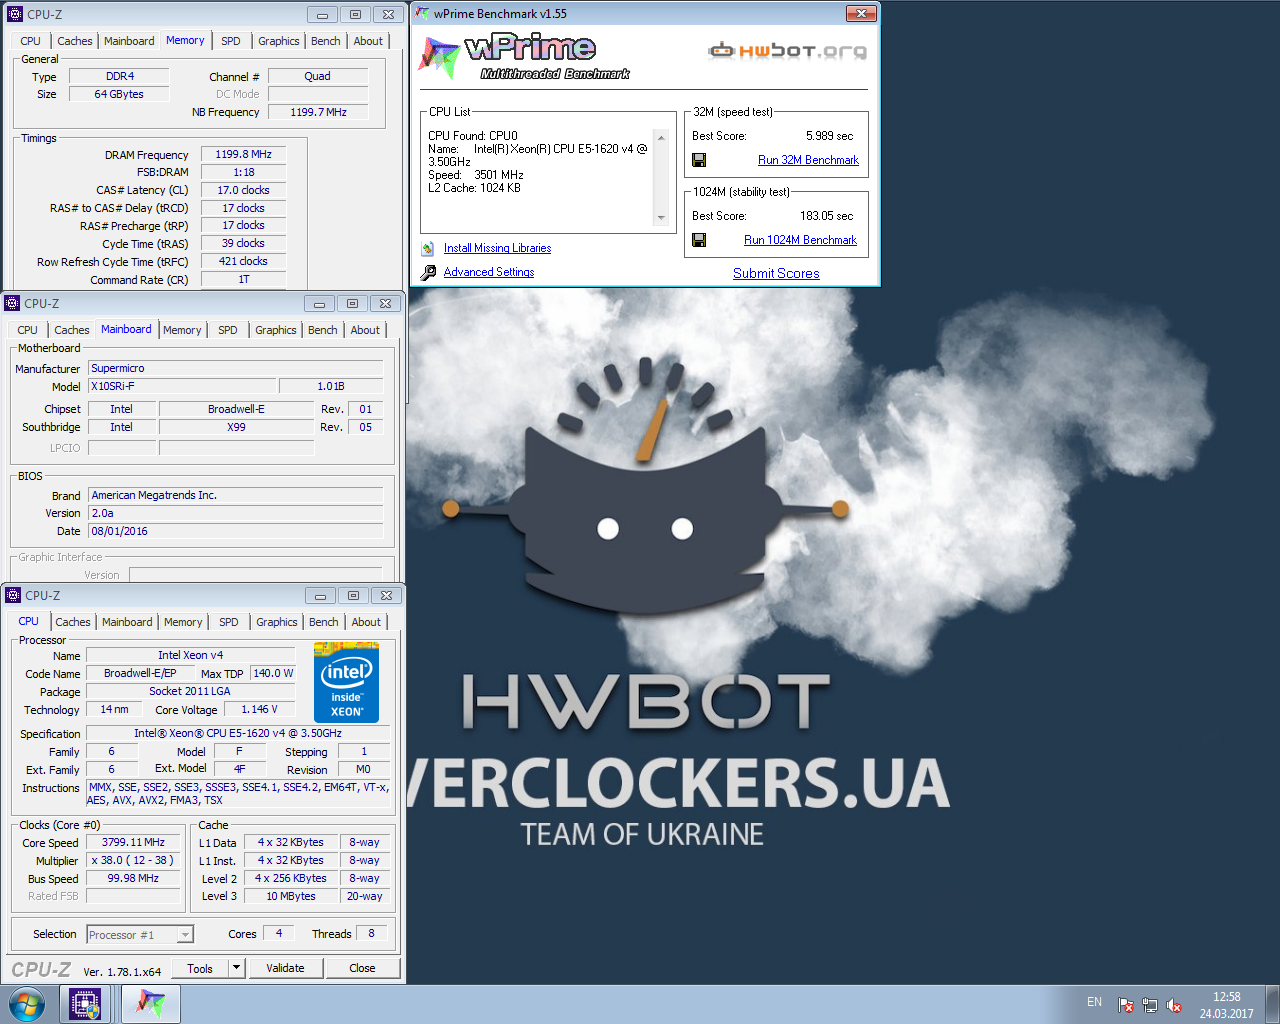Viewport: 1280px width, 1024px height.
Task: Click the CPU List scrollbar down arrow
Action: (x=661, y=218)
